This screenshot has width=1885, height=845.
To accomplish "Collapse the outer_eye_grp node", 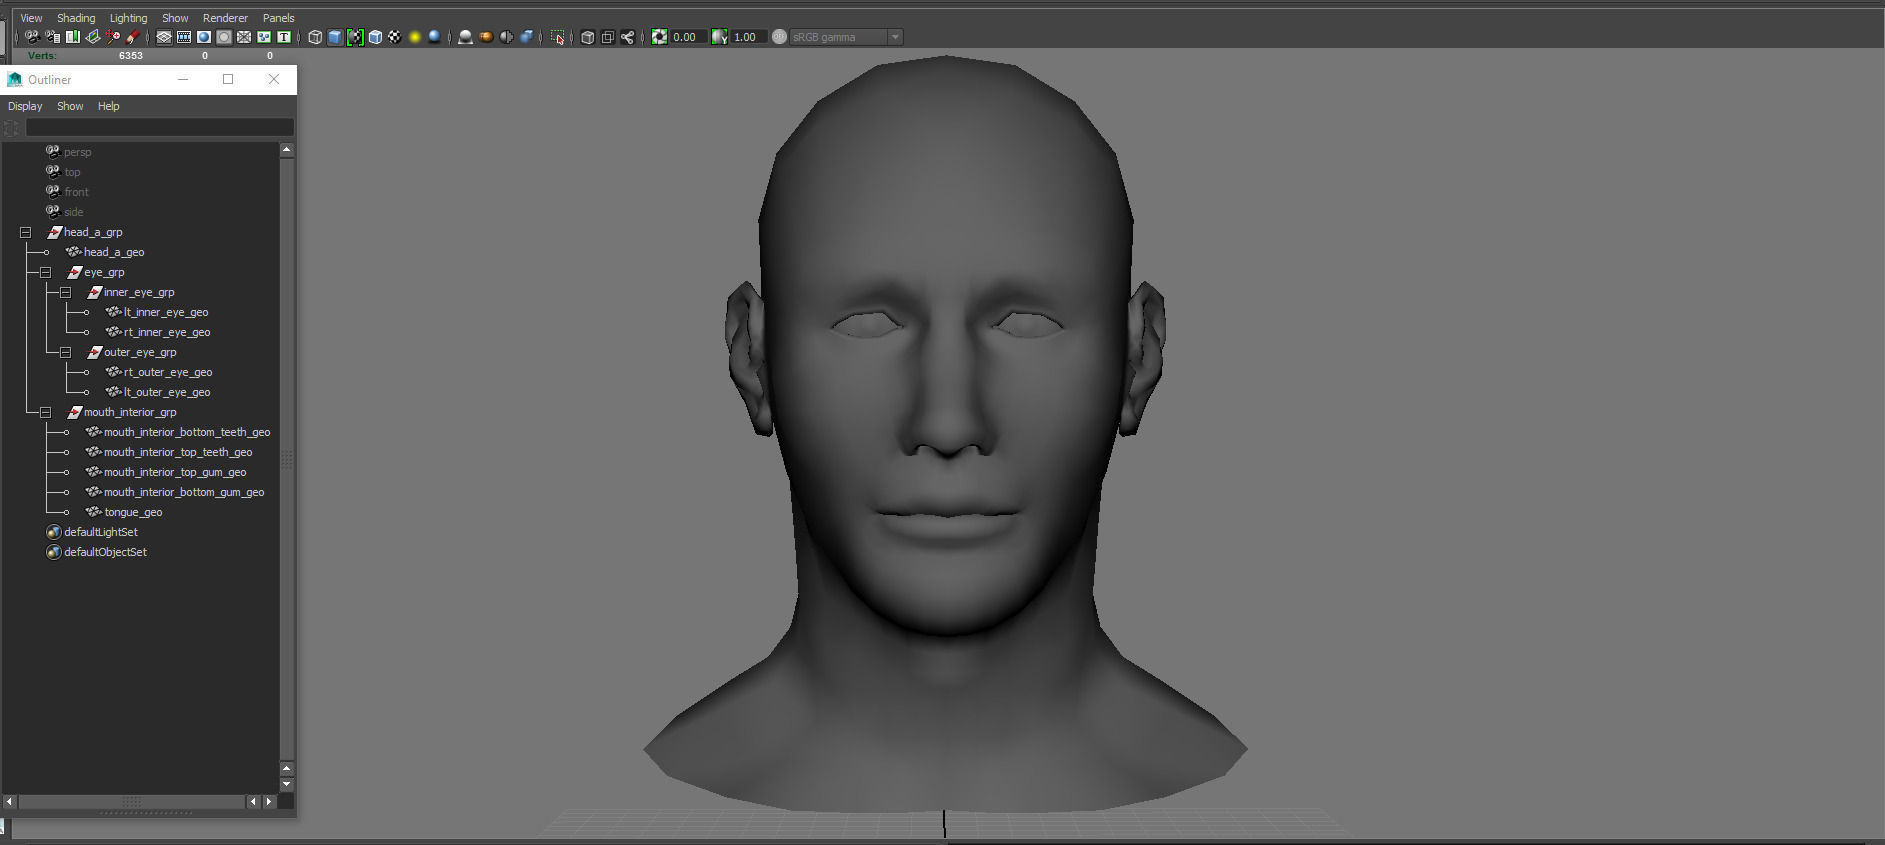I will pos(65,352).
